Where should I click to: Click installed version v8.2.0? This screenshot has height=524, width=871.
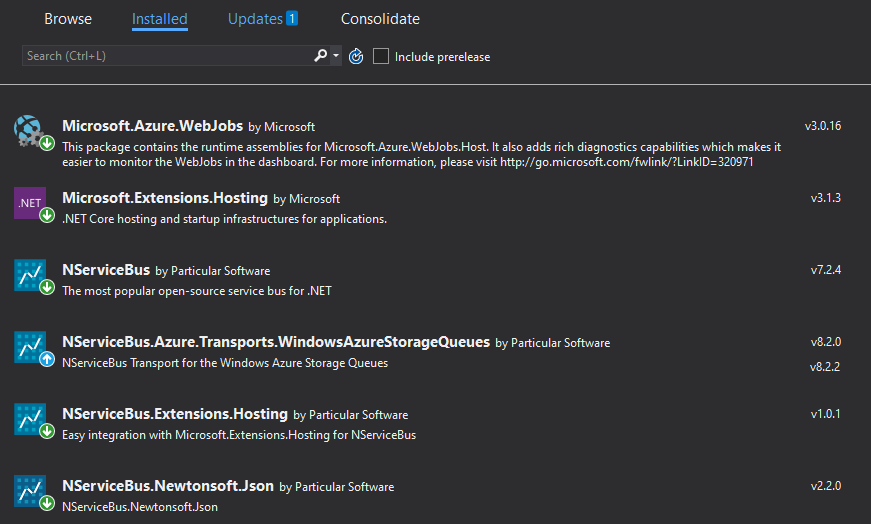pos(825,342)
